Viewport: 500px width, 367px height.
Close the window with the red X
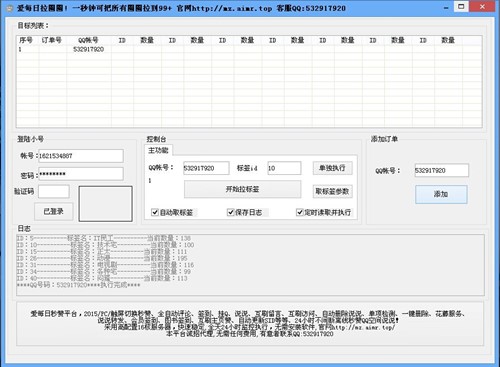click(482, 7)
